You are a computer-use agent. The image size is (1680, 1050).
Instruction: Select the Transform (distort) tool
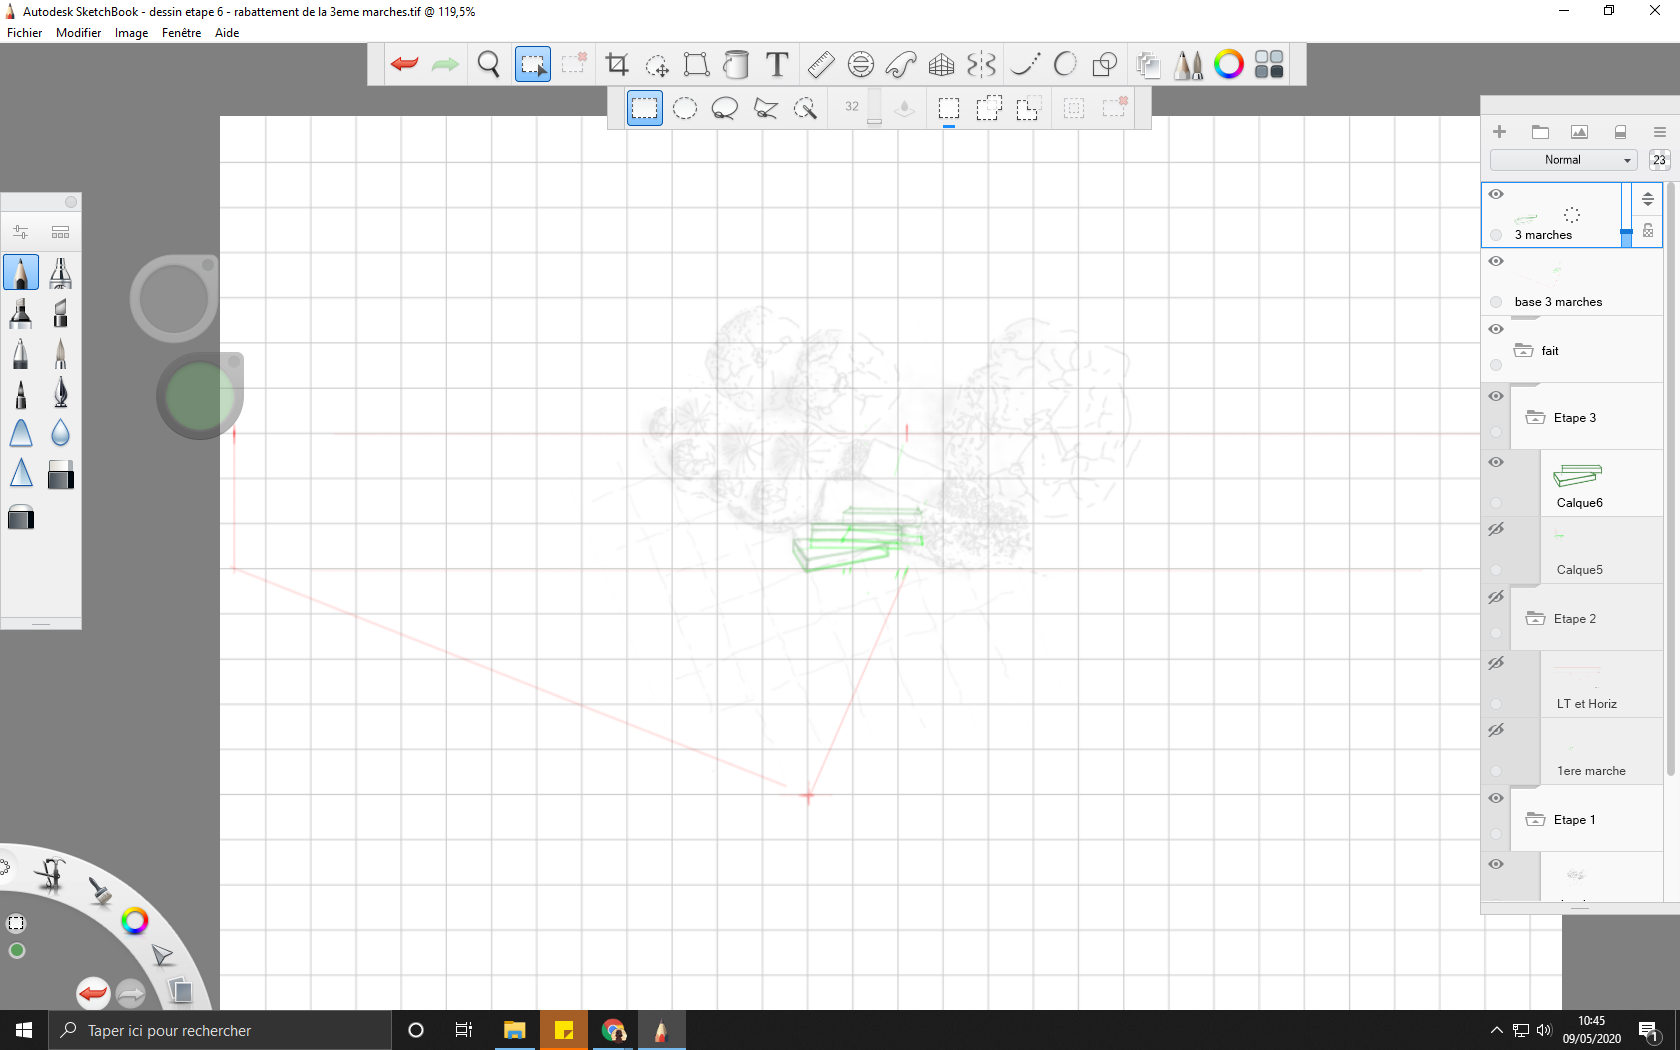(697, 65)
